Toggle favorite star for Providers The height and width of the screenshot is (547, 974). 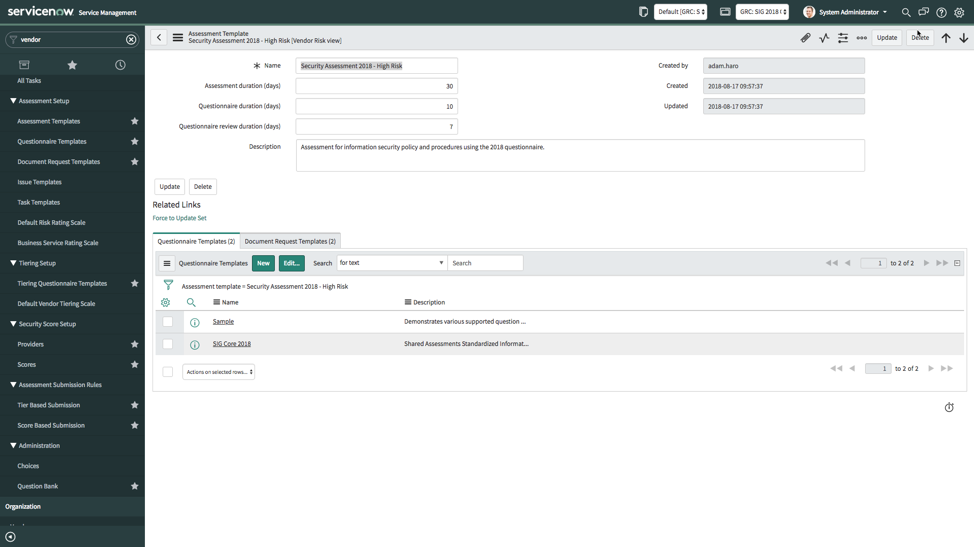click(x=135, y=344)
